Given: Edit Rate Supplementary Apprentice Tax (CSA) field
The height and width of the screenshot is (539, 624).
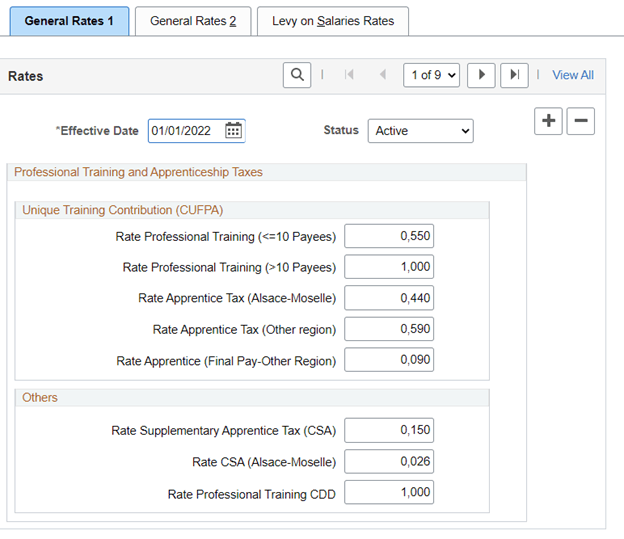Looking at the screenshot, I should click(389, 430).
